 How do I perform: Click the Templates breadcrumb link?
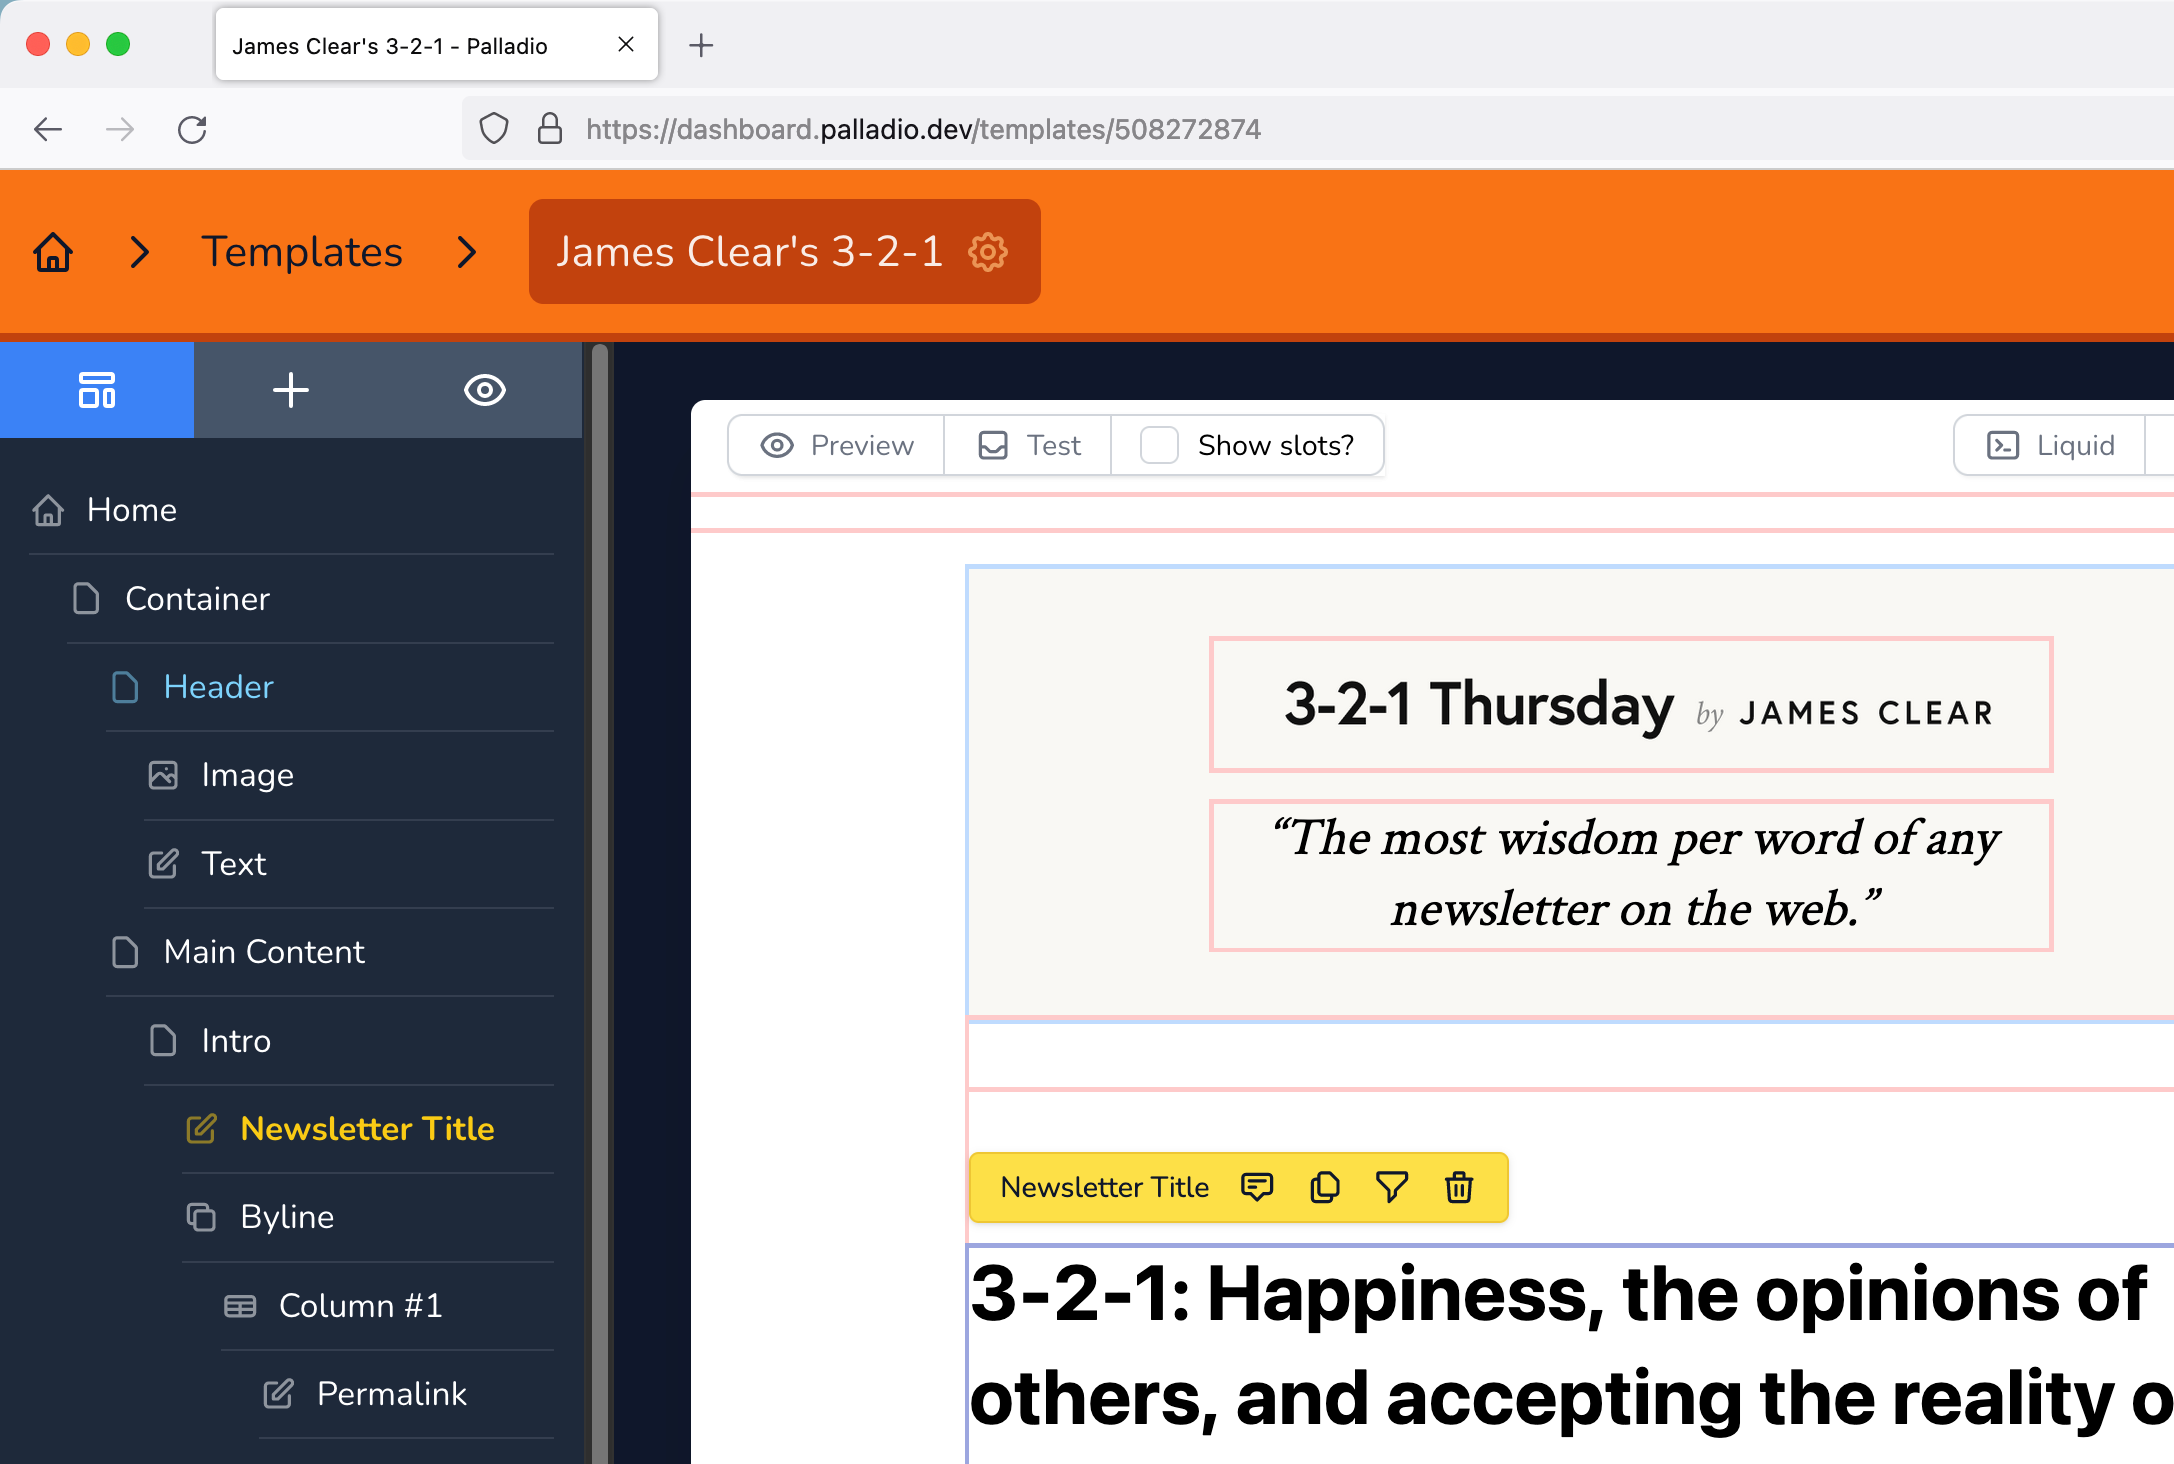(302, 252)
